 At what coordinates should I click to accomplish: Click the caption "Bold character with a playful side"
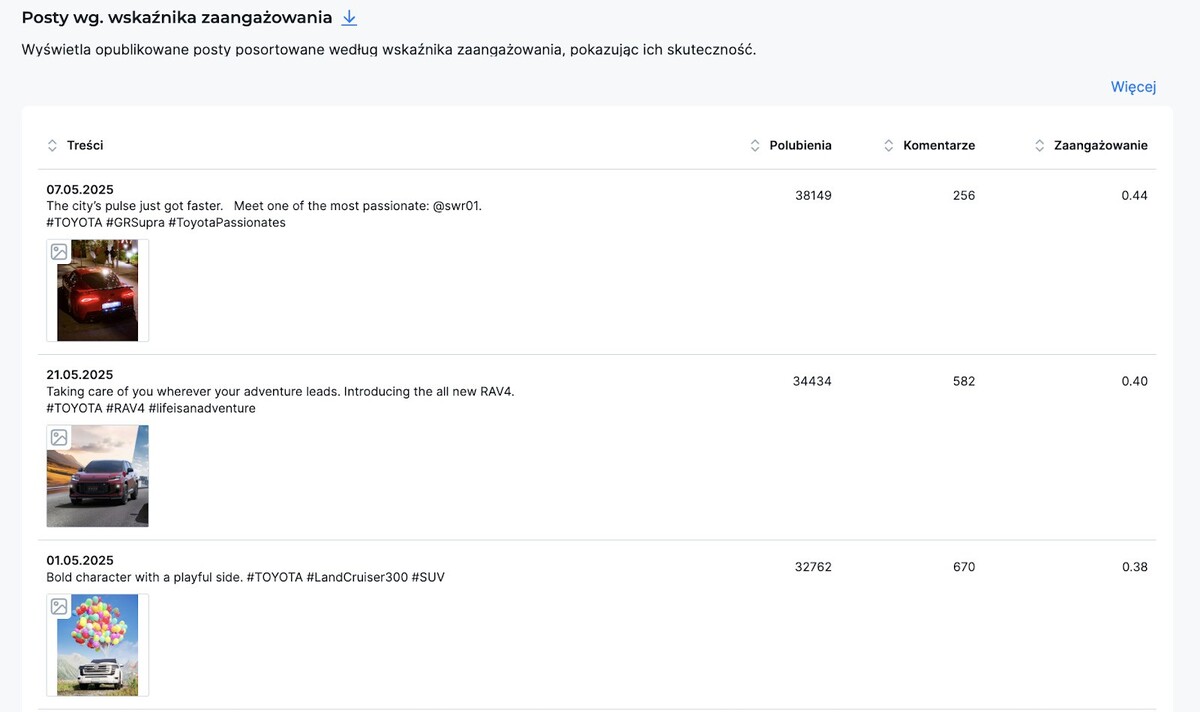(142, 577)
